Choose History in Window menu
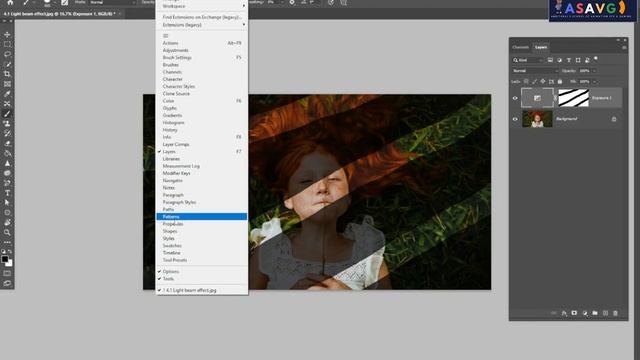The image size is (640, 360). [202, 130]
